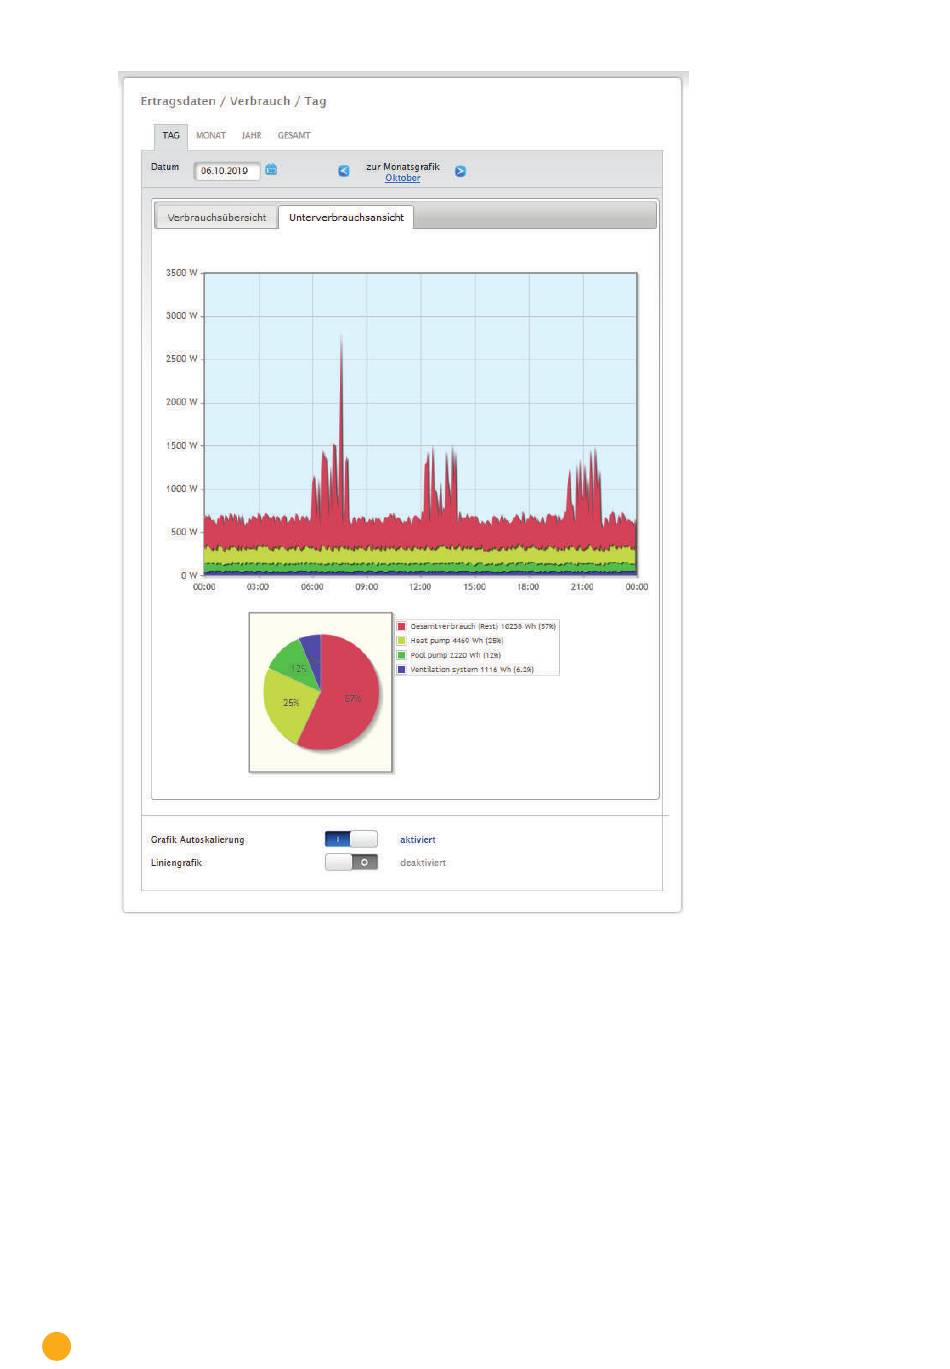The height and width of the screenshot is (1369, 950).
Task: Click the Datum input field 06.10.2019
Action: (227, 171)
